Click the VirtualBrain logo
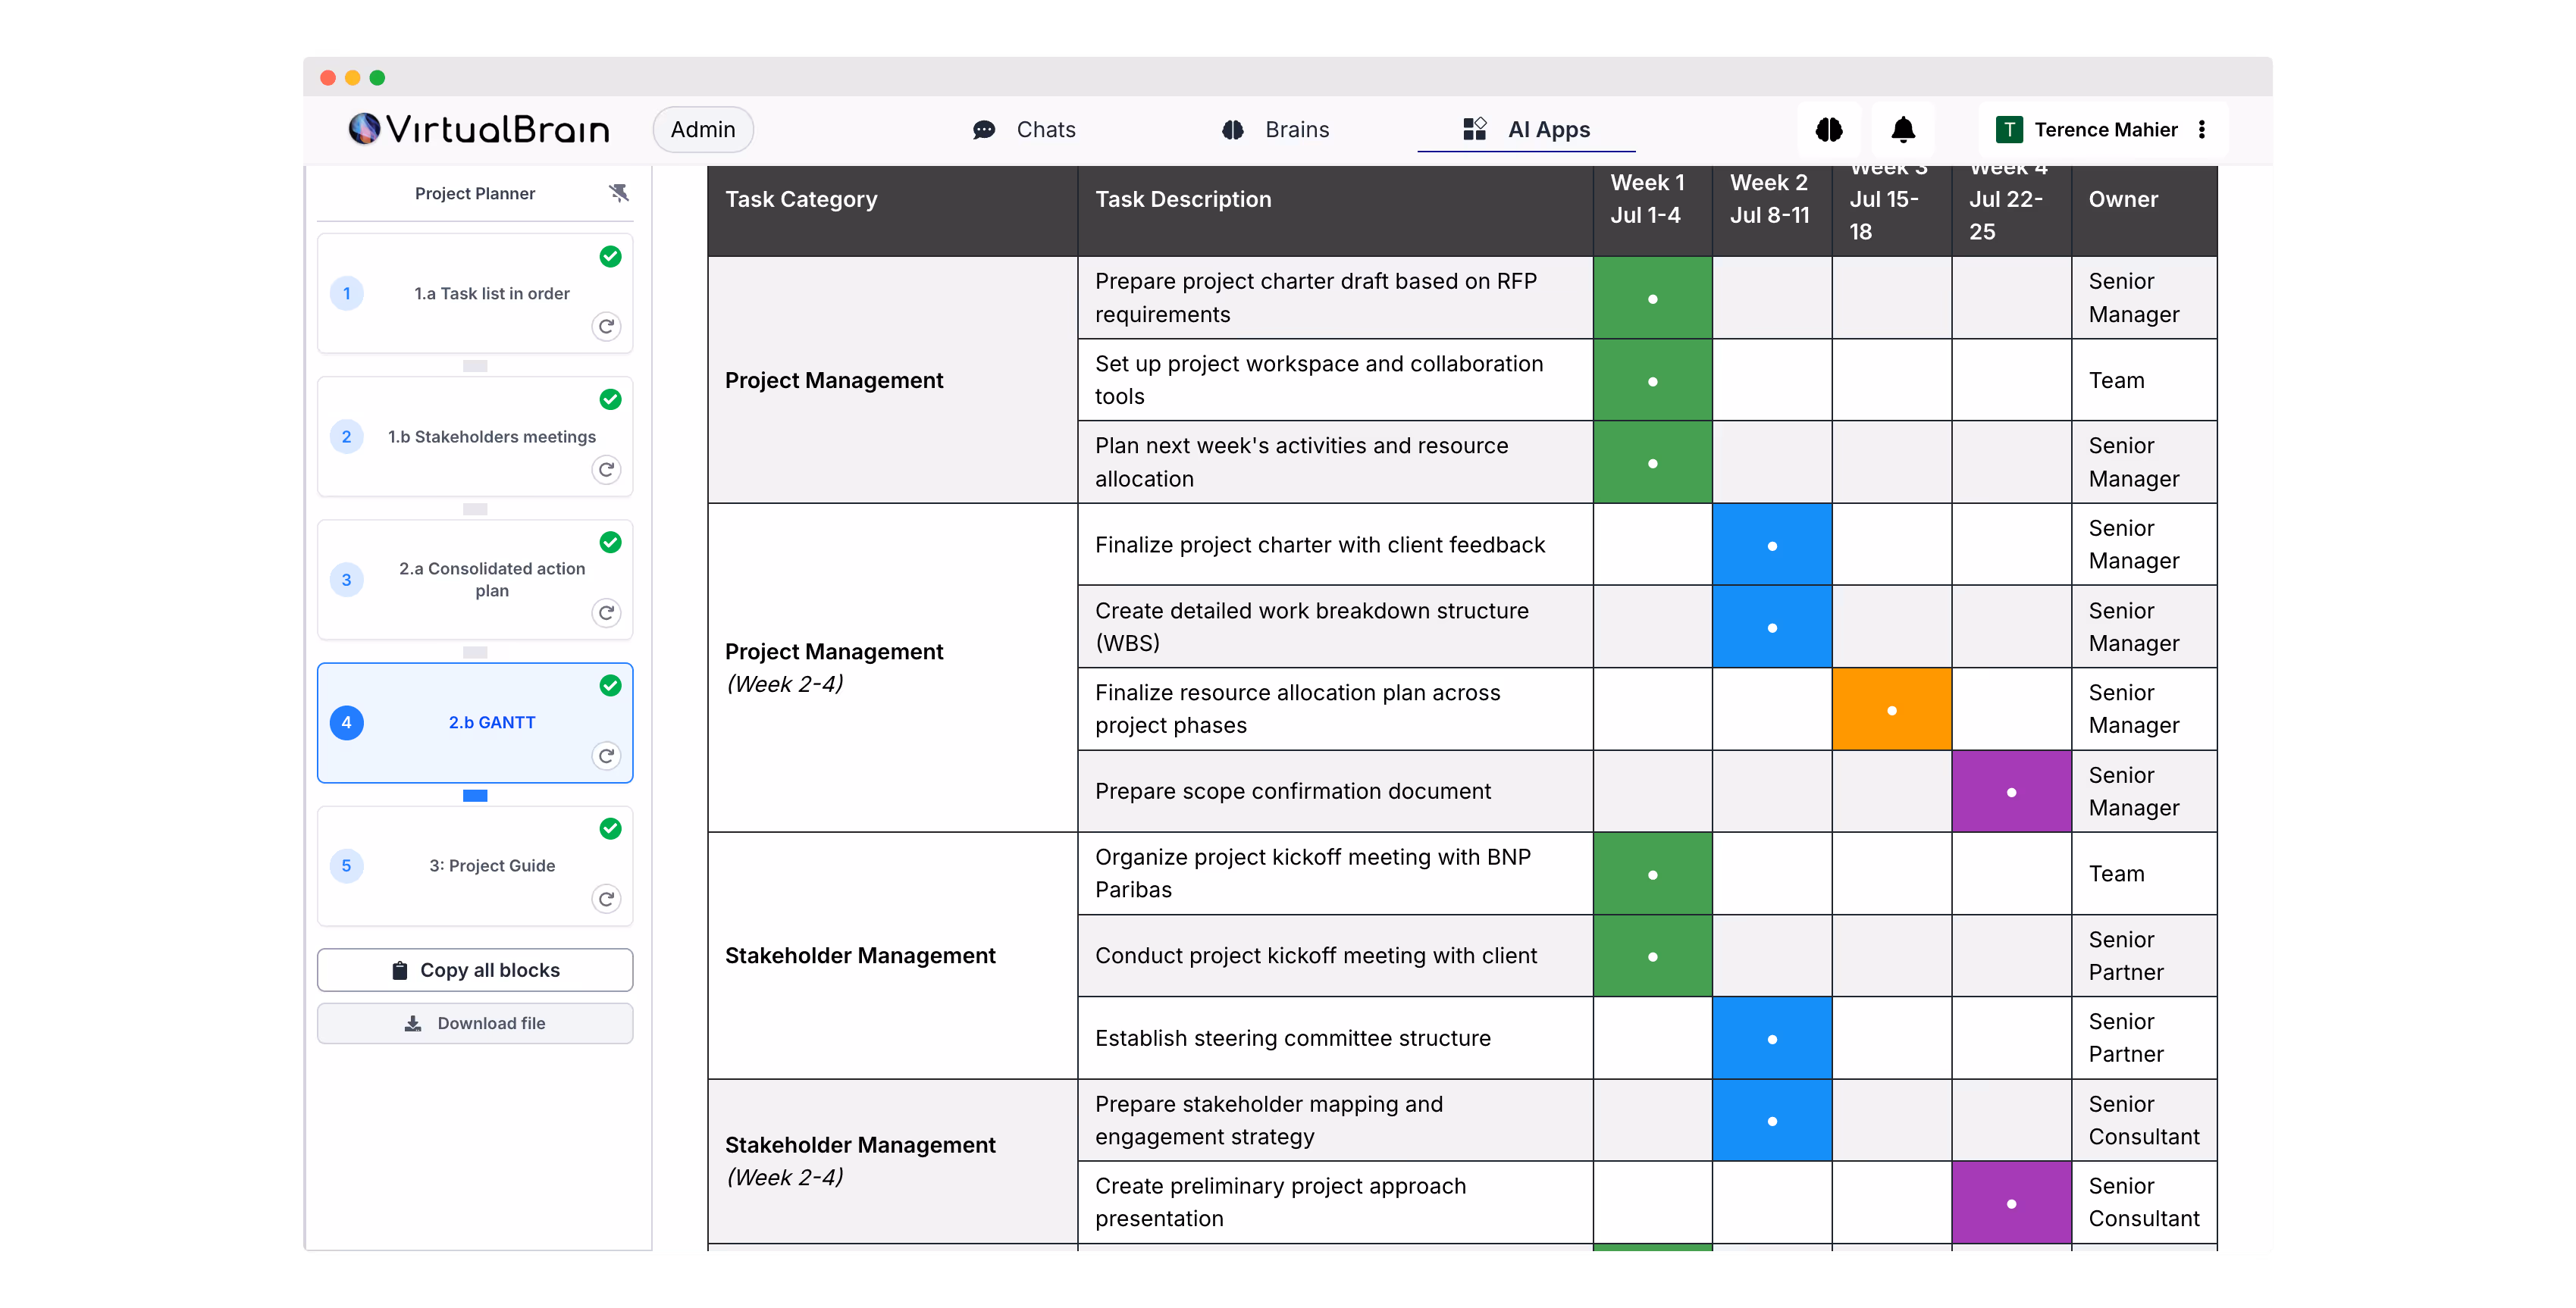Viewport: 2576px width, 1308px height. [x=479, y=130]
